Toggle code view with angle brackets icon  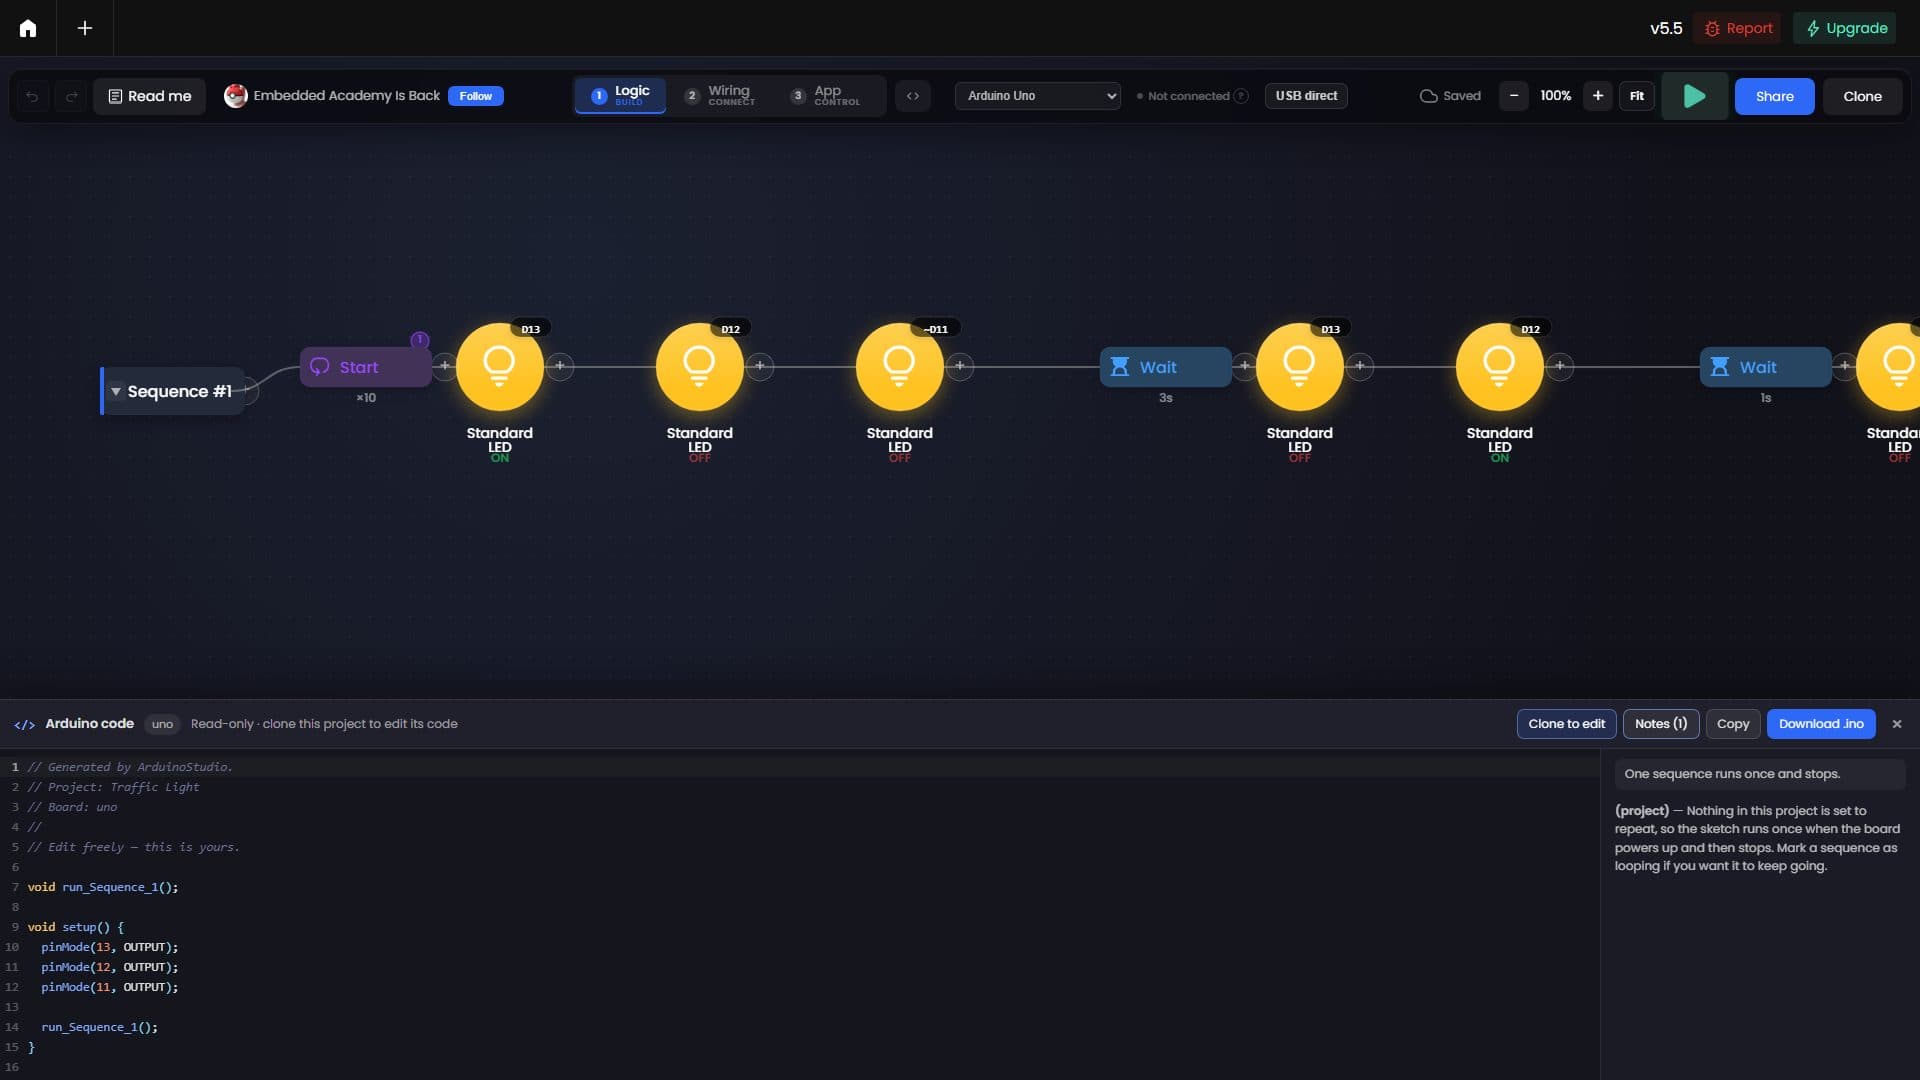coord(913,96)
